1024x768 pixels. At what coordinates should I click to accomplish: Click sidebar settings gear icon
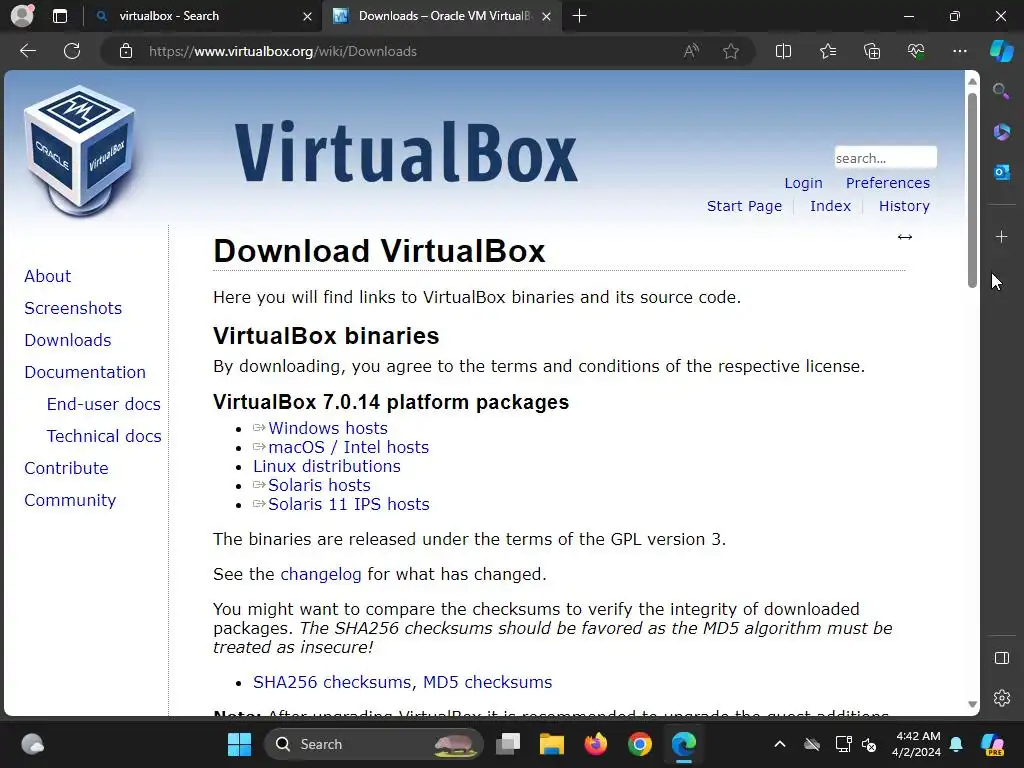coord(1002,698)
